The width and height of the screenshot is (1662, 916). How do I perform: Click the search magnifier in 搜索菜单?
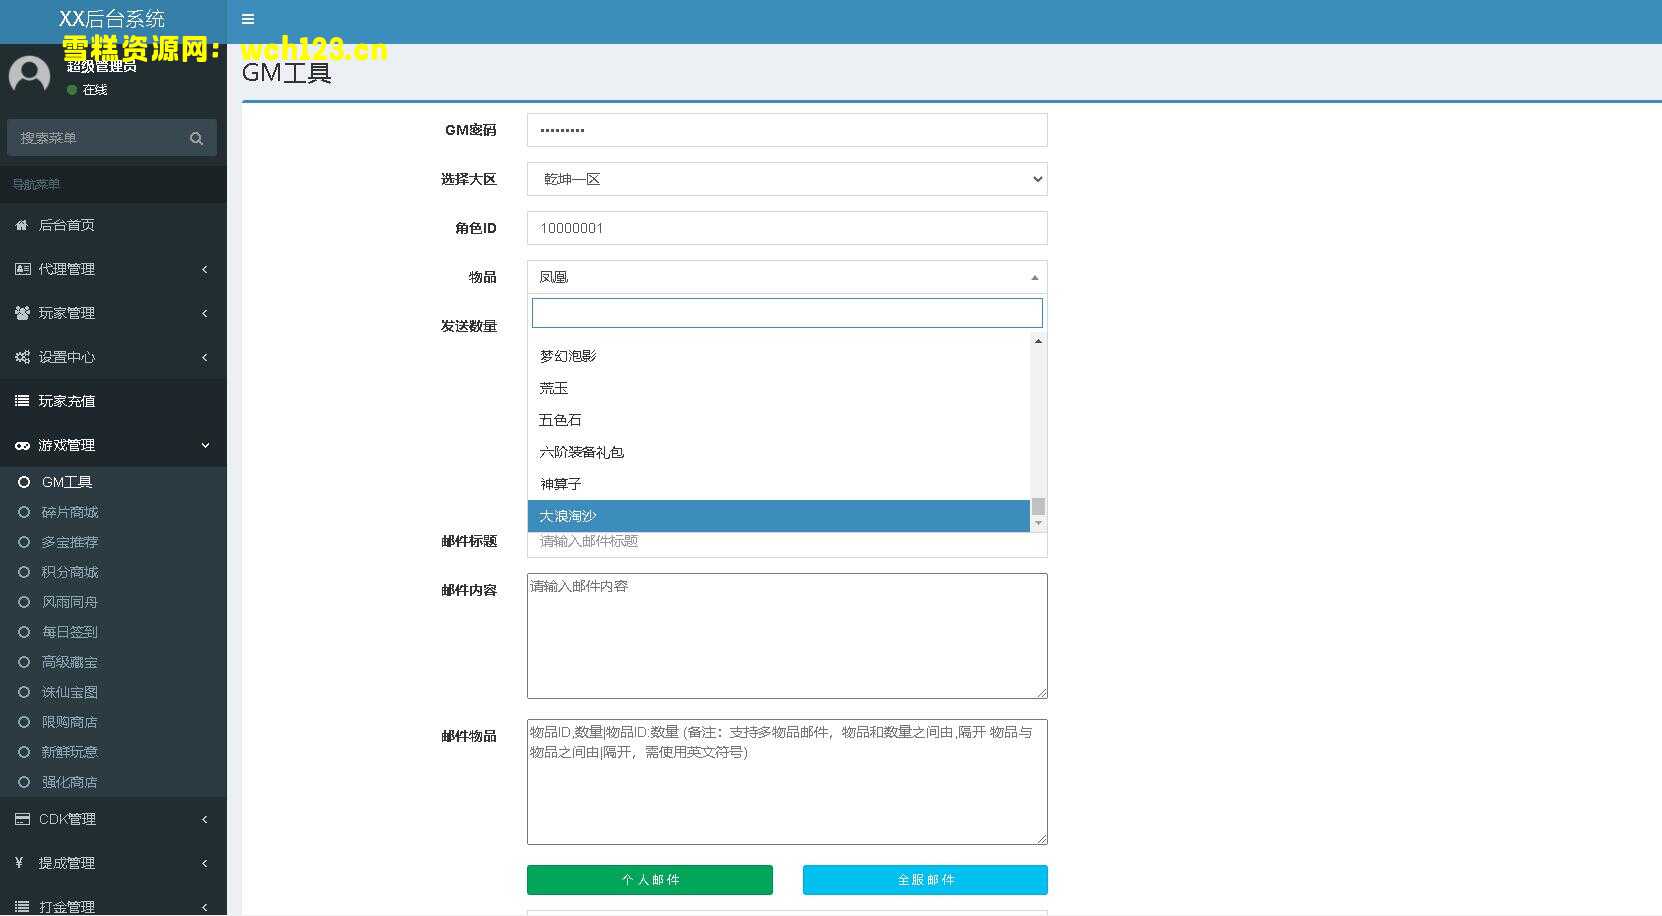pos(196,137)
